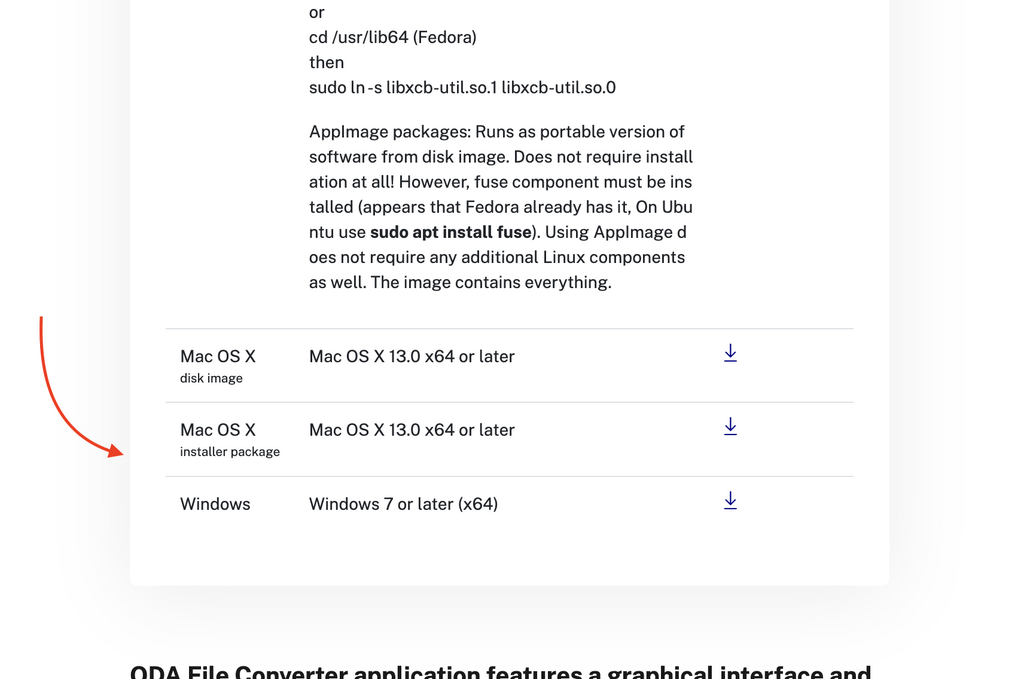Click the 'cd /usr/lib64 (Fedora)' line

point(393,37)
